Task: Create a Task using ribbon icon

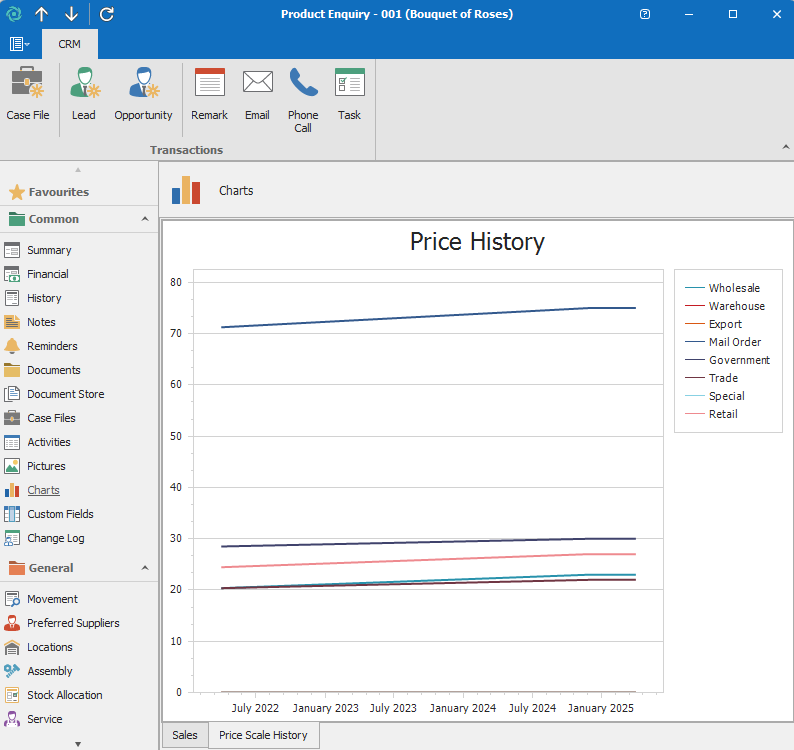Action: [349, 84]
